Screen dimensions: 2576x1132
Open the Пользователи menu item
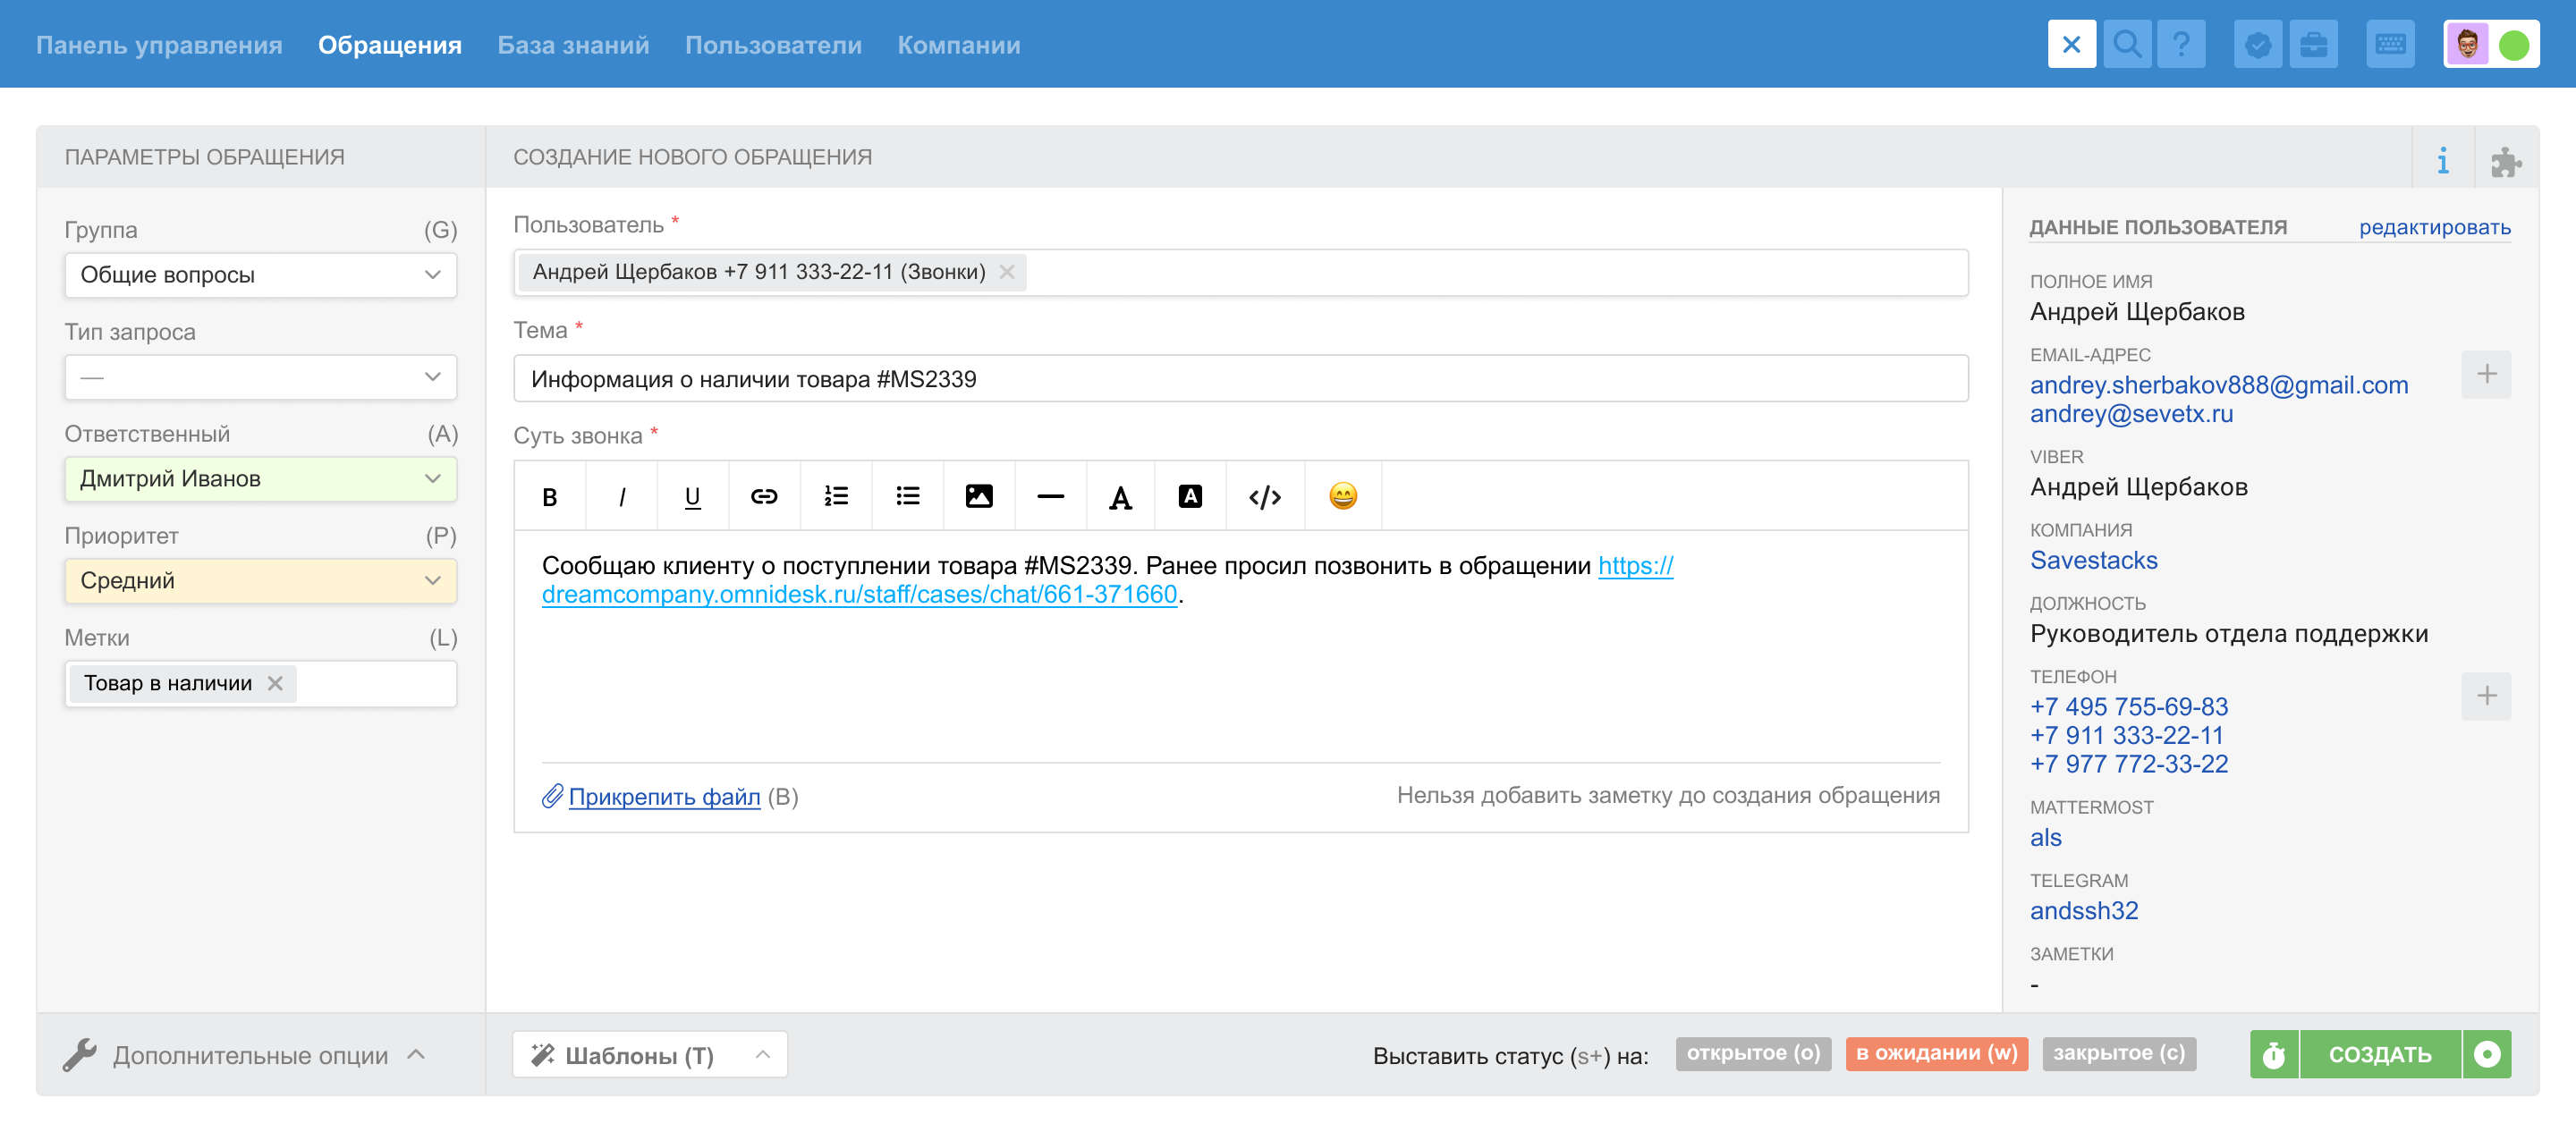tap(772, 45)
